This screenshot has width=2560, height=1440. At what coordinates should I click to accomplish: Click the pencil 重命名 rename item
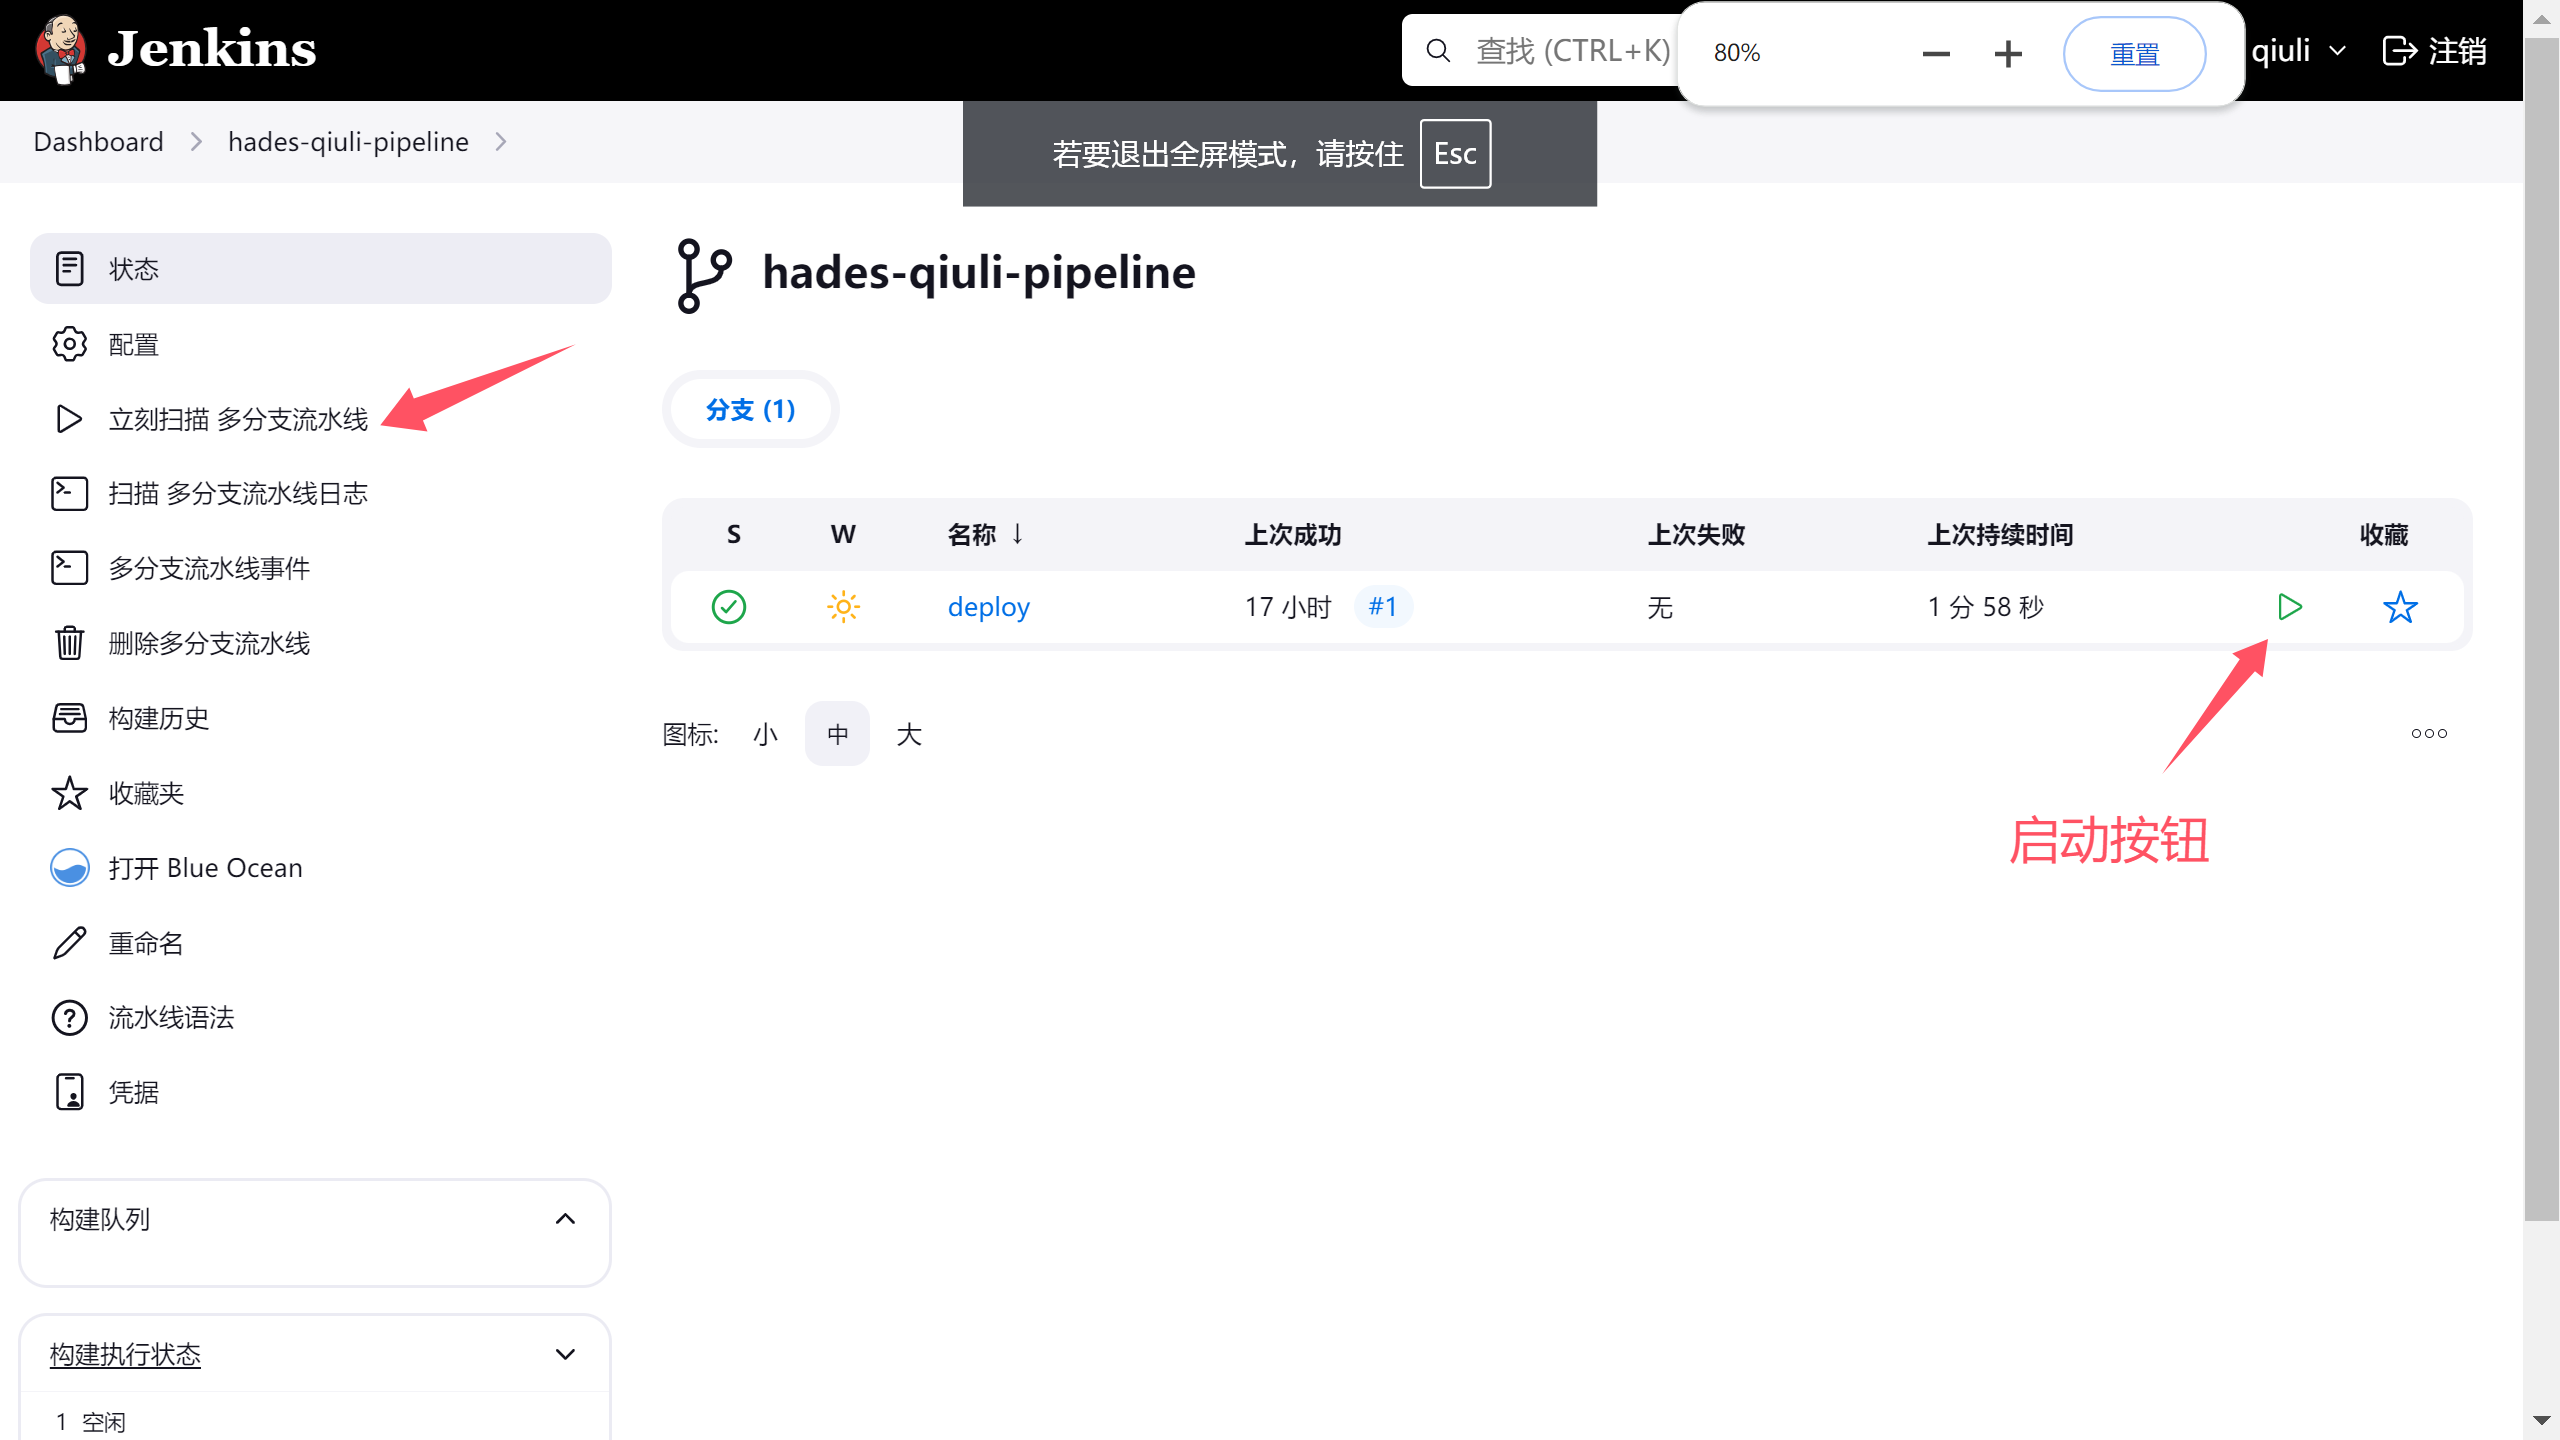[x=69, y=943]
